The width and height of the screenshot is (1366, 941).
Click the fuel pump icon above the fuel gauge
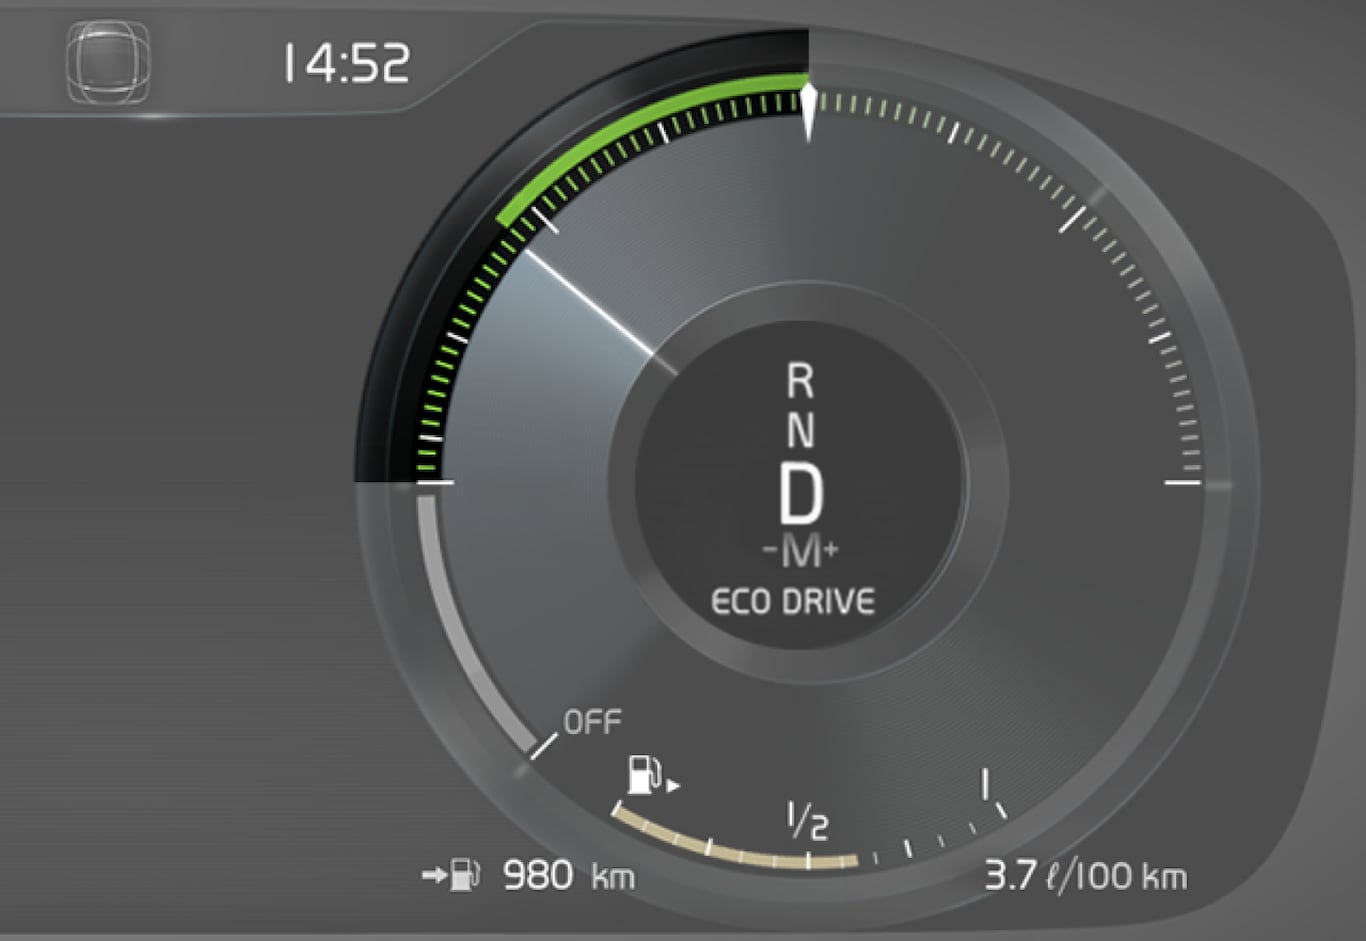[644, 774]
